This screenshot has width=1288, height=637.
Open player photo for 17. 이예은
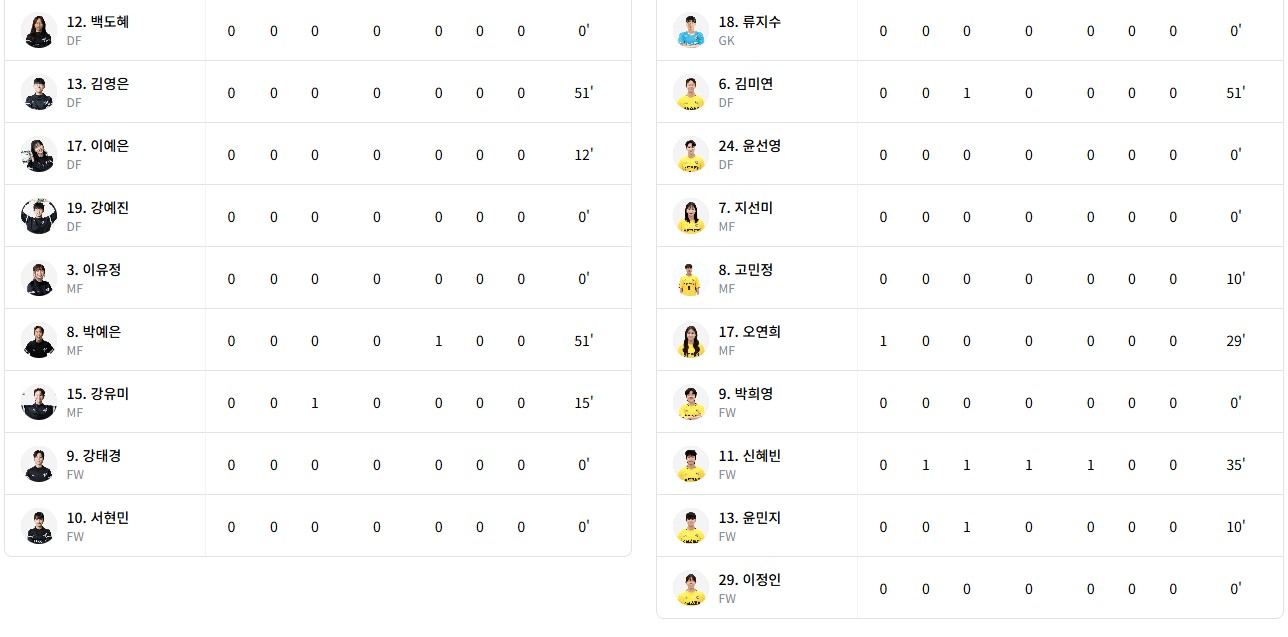[39, 154]
